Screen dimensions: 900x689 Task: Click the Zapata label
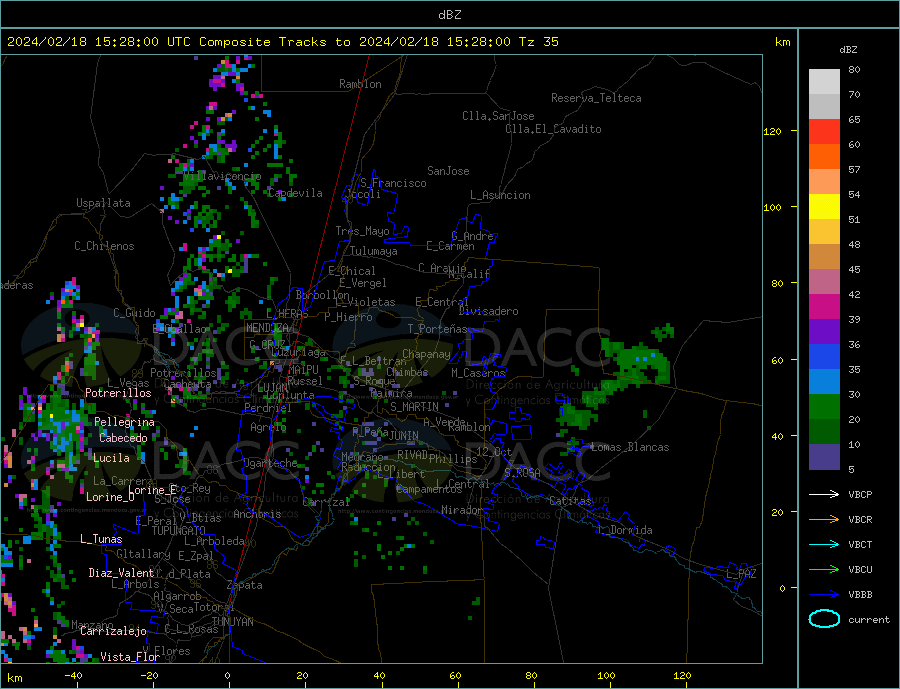(245, 585)
